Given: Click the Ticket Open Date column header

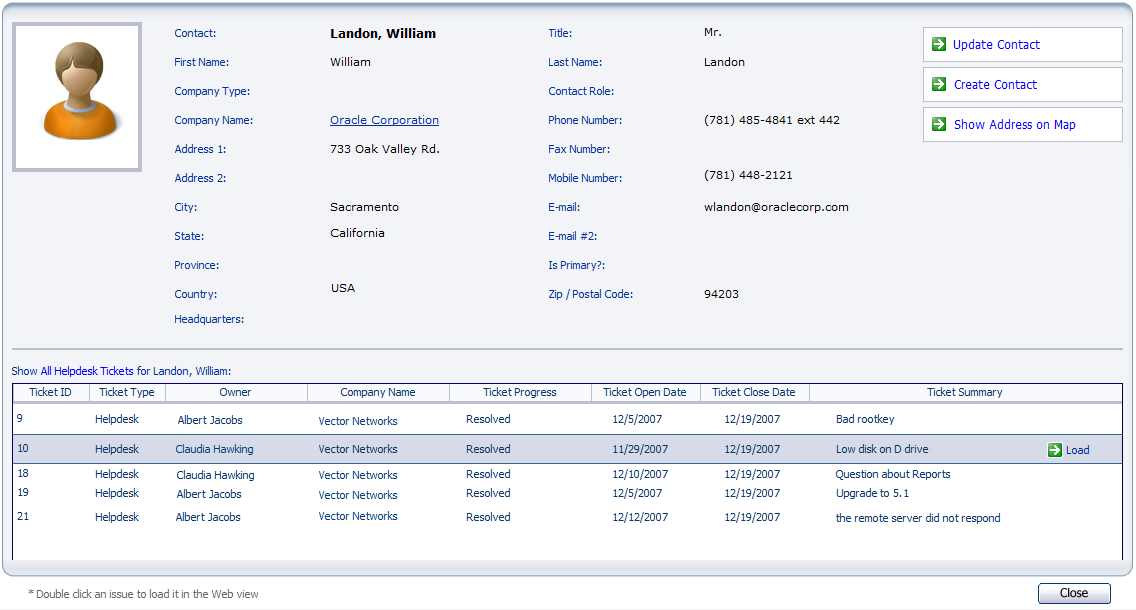Looking at the screenshot, I should pyautogui.click(x=645, y=392).
